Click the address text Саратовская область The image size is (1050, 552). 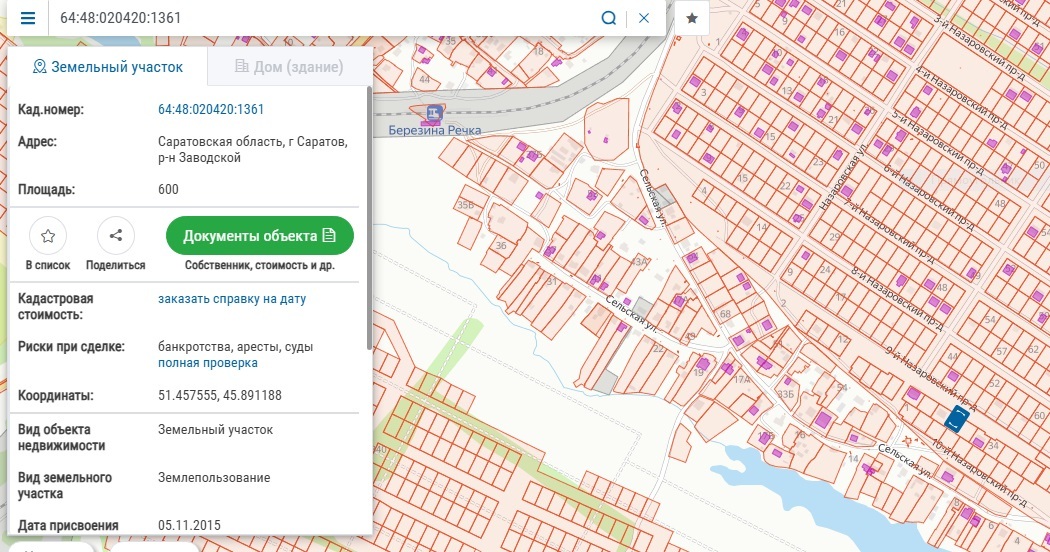[220, 142]
